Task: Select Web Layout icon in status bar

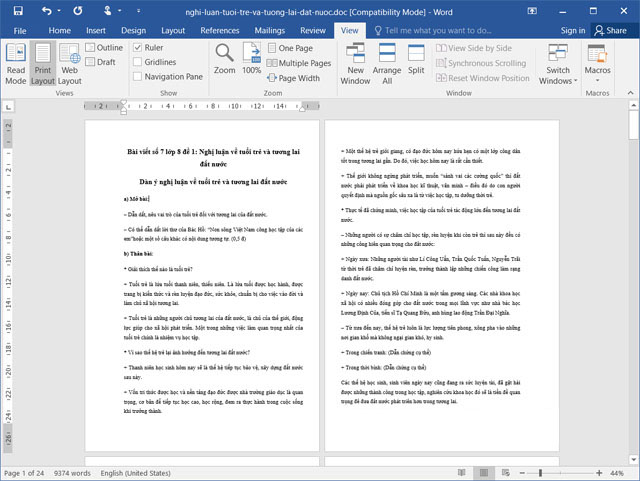Action: tap(506, 473)
